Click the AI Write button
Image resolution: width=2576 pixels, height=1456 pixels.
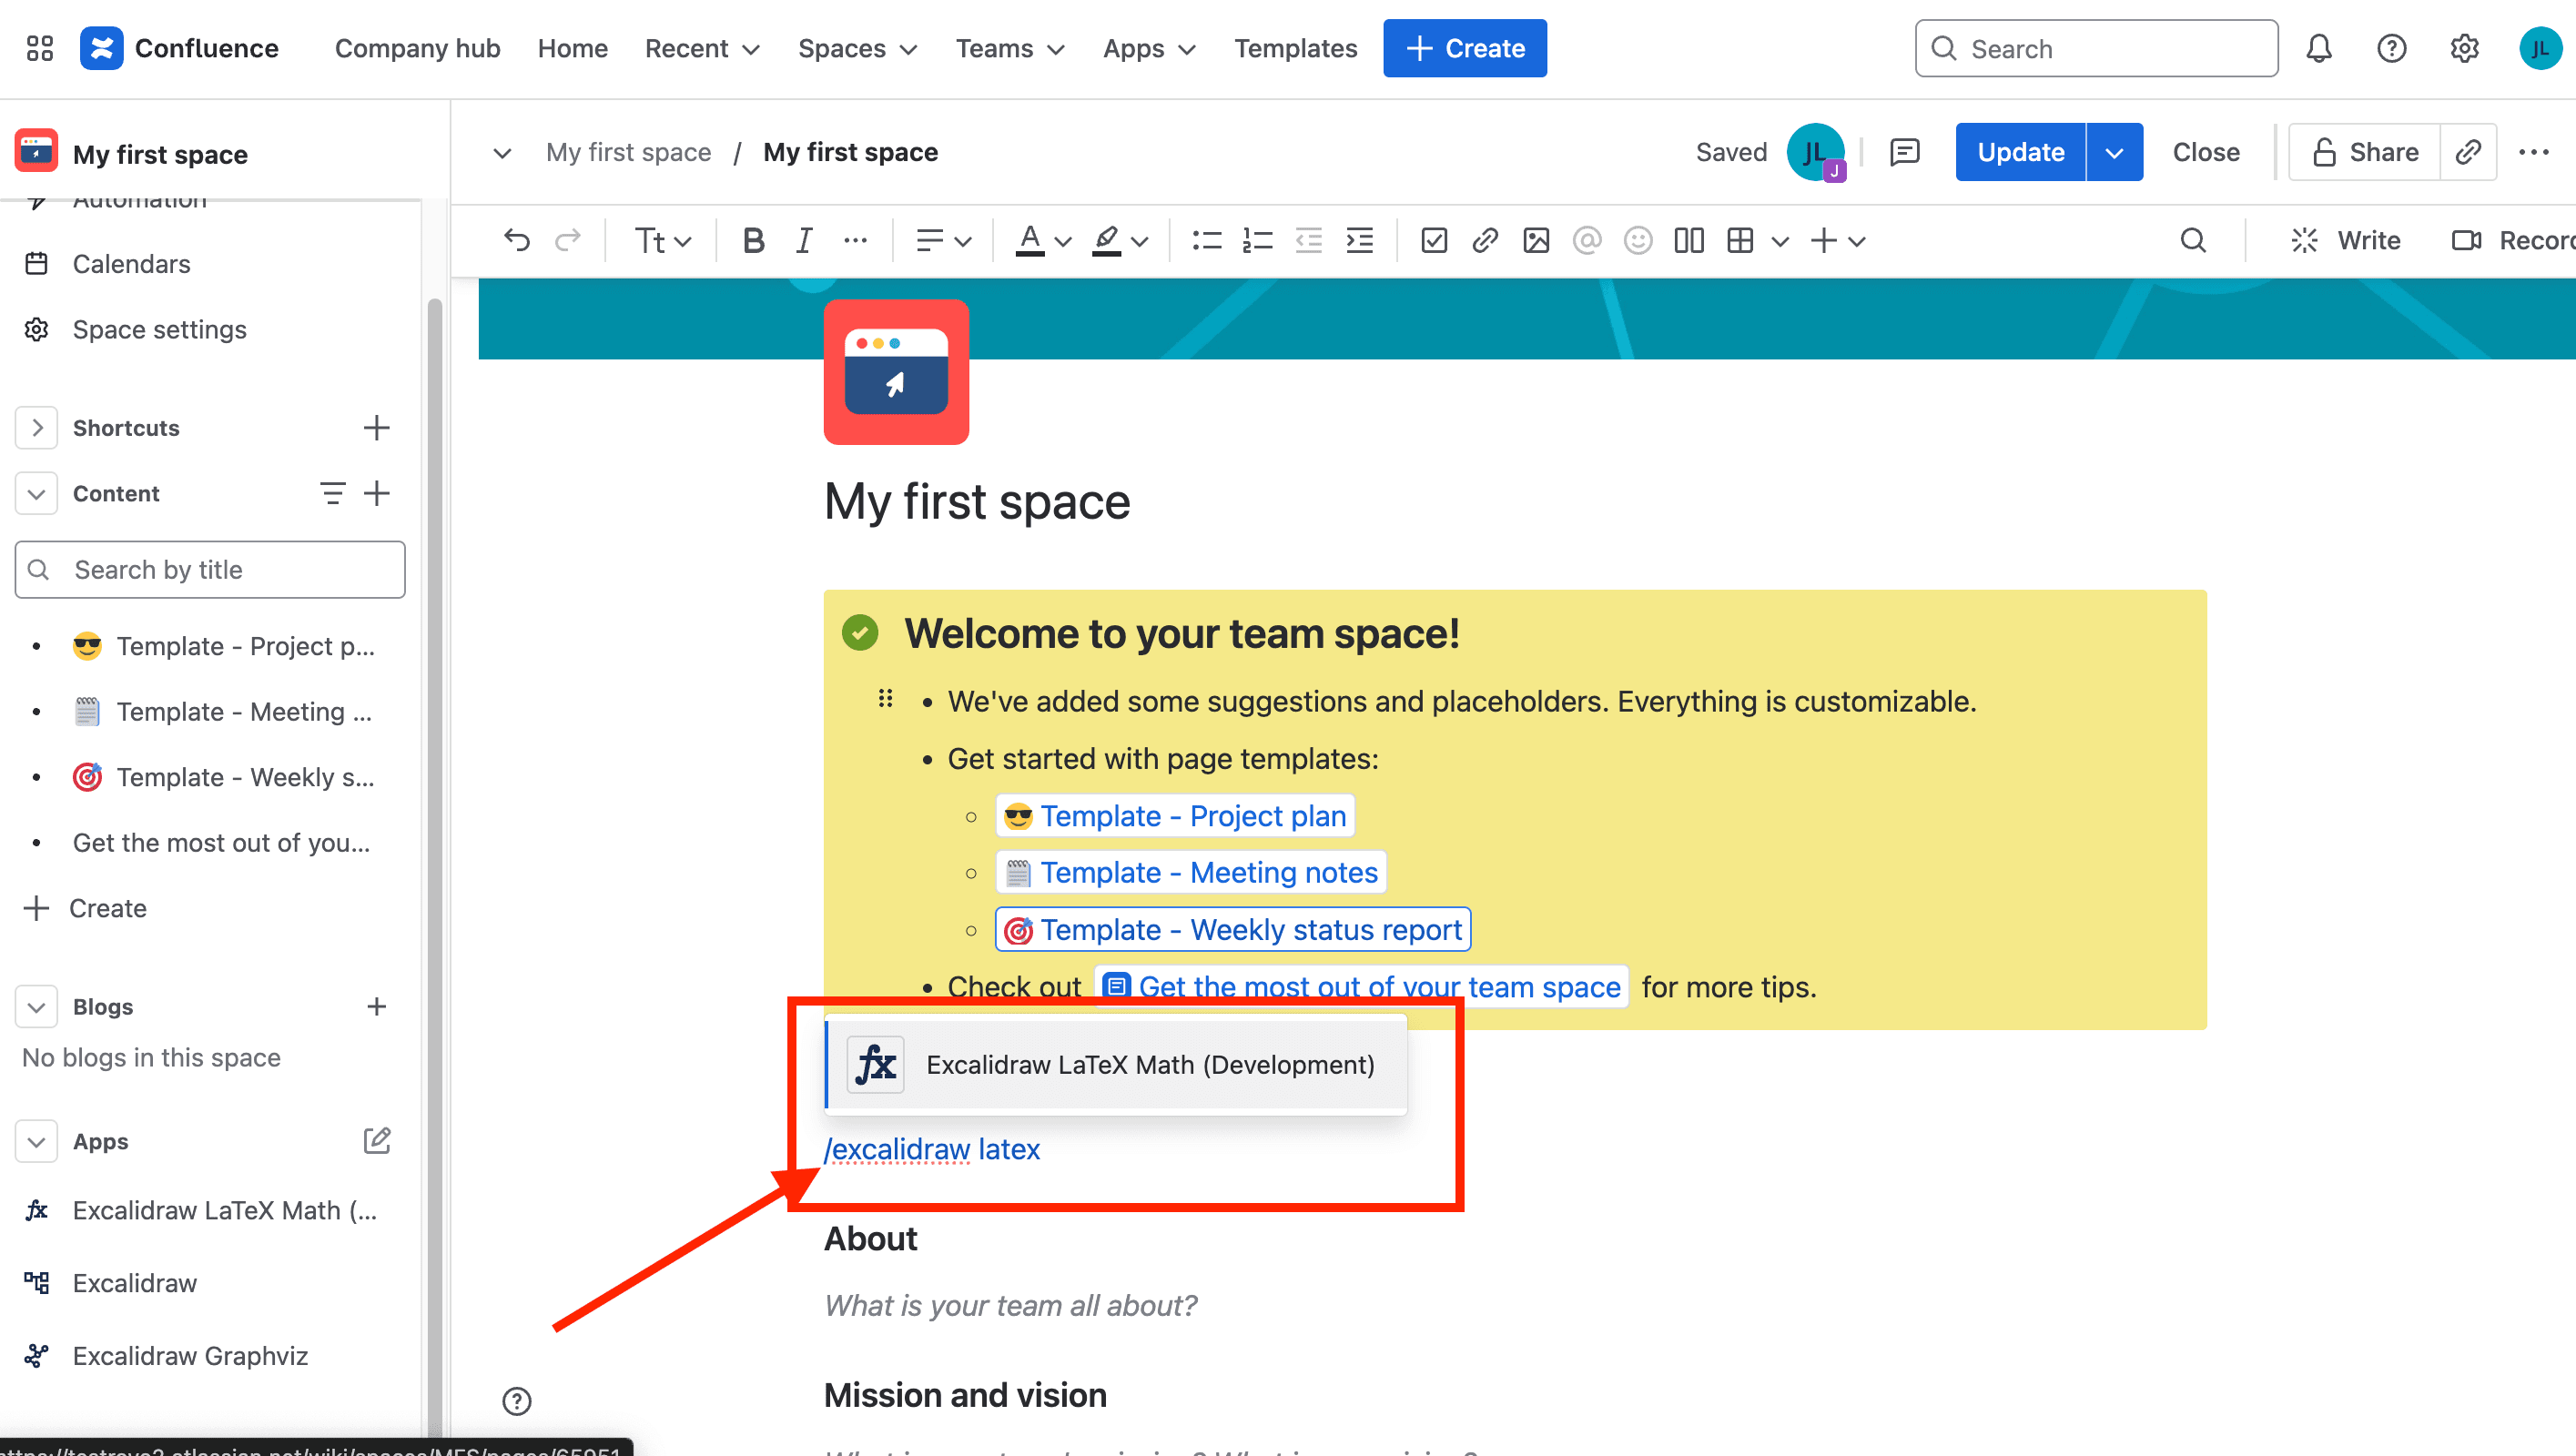pyautogui.click(x=2346, y=240)
